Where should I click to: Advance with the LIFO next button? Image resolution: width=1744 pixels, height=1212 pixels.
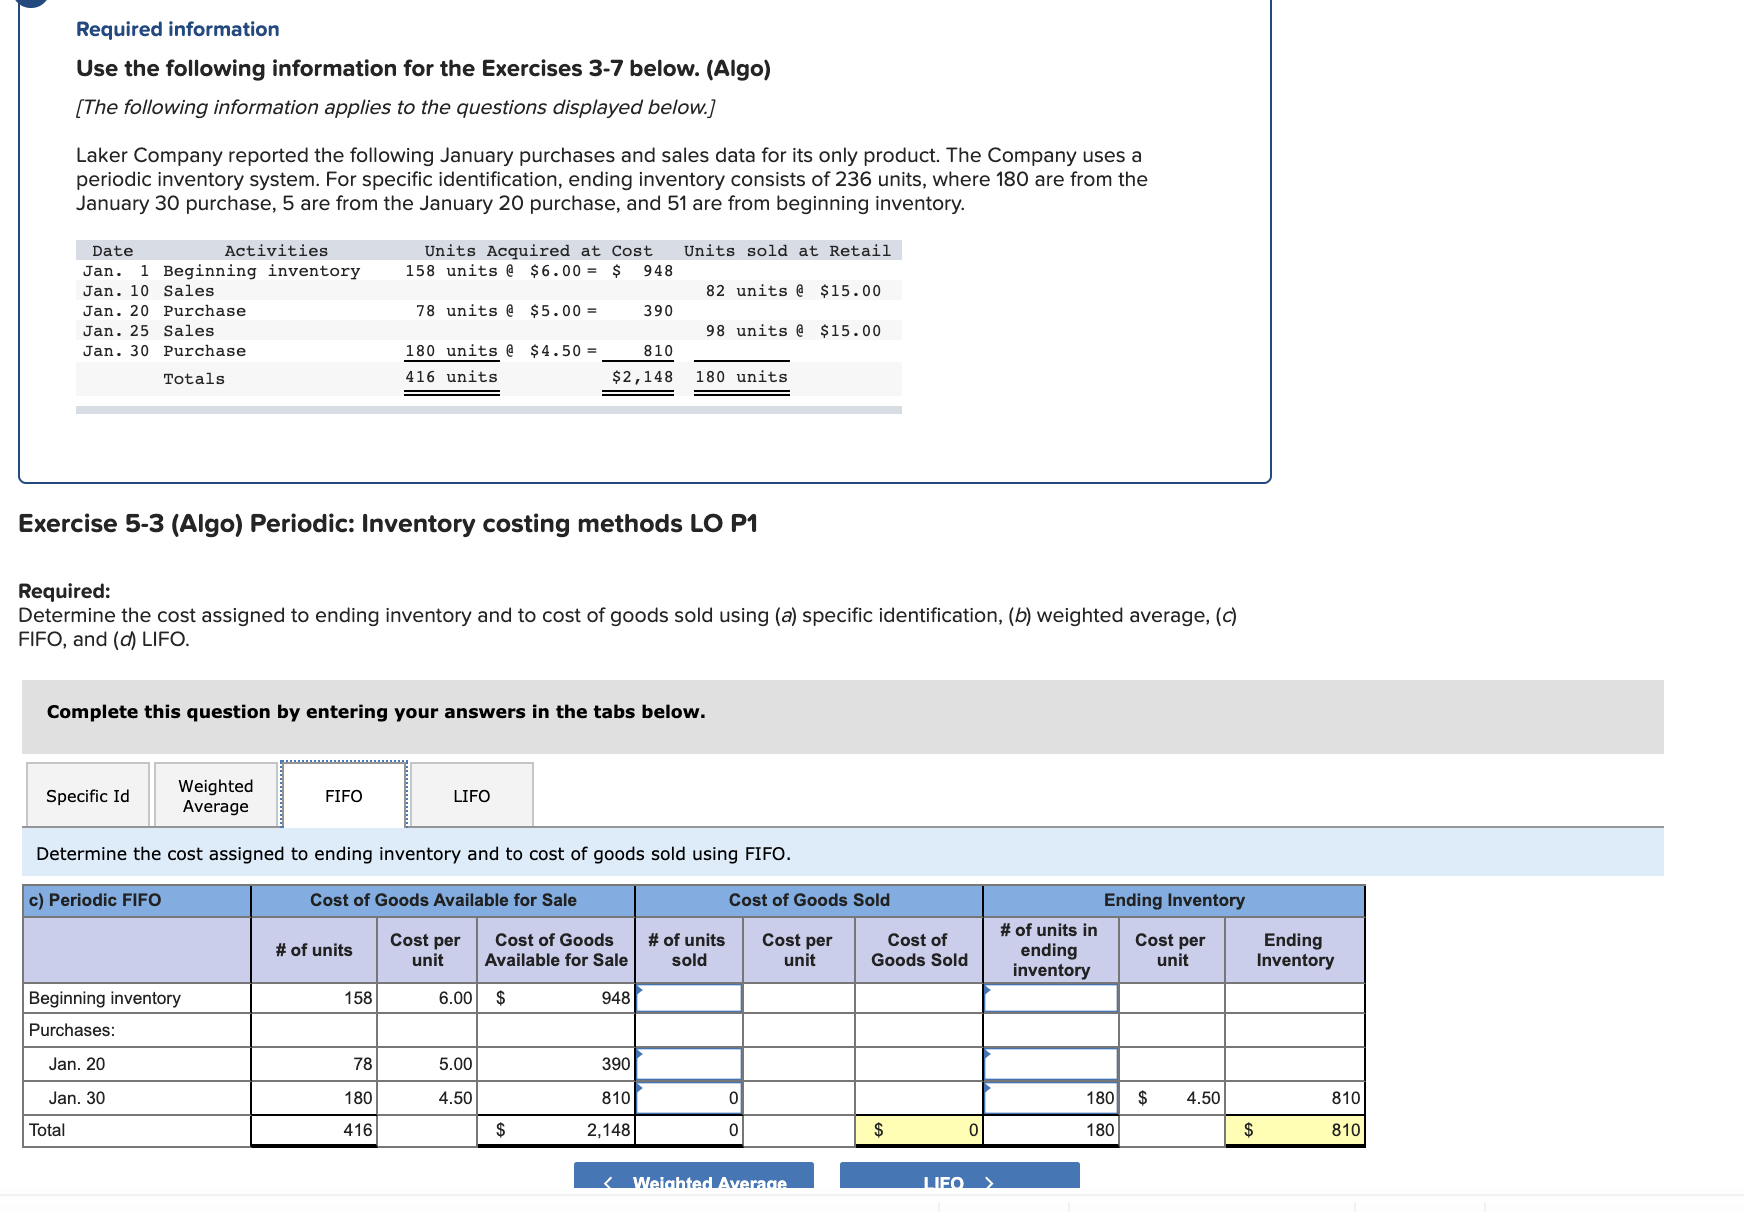tap(960, 1176)
